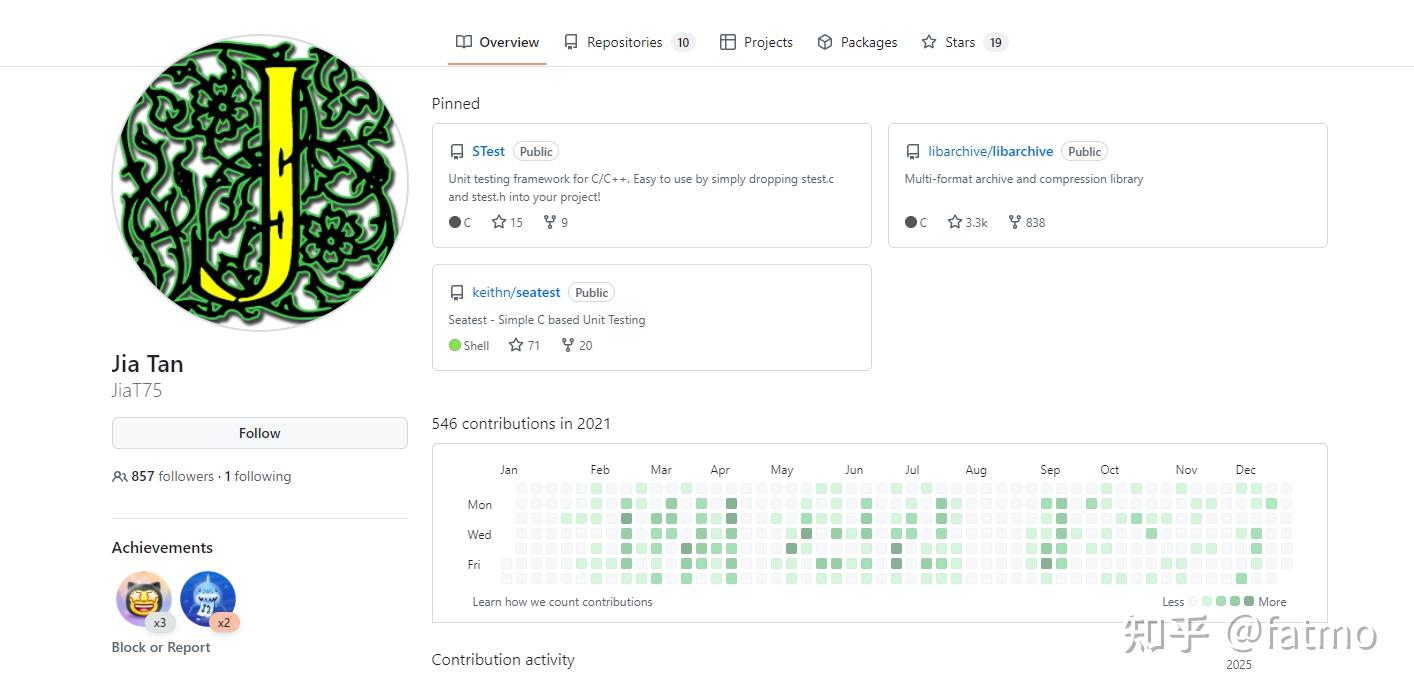The height and width of the screenshot is (691, 1414).
Task: Click the fork icon on the STest card
Action: pos(549,222)
